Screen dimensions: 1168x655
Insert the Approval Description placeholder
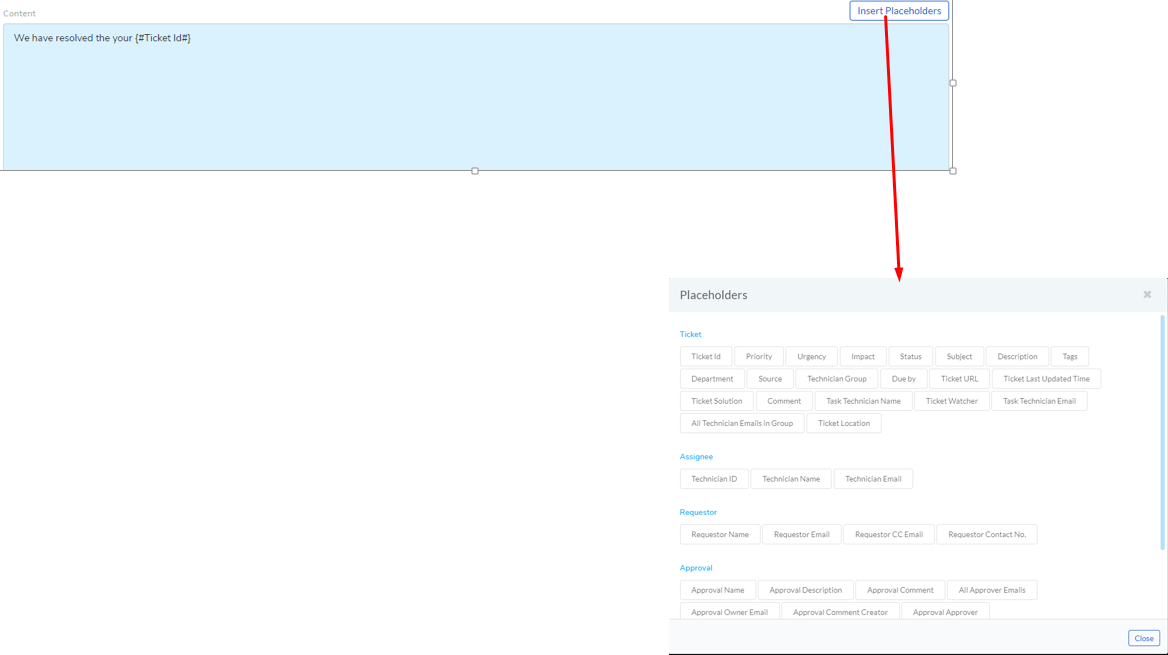pyautogui.click(x=805, y=591)
